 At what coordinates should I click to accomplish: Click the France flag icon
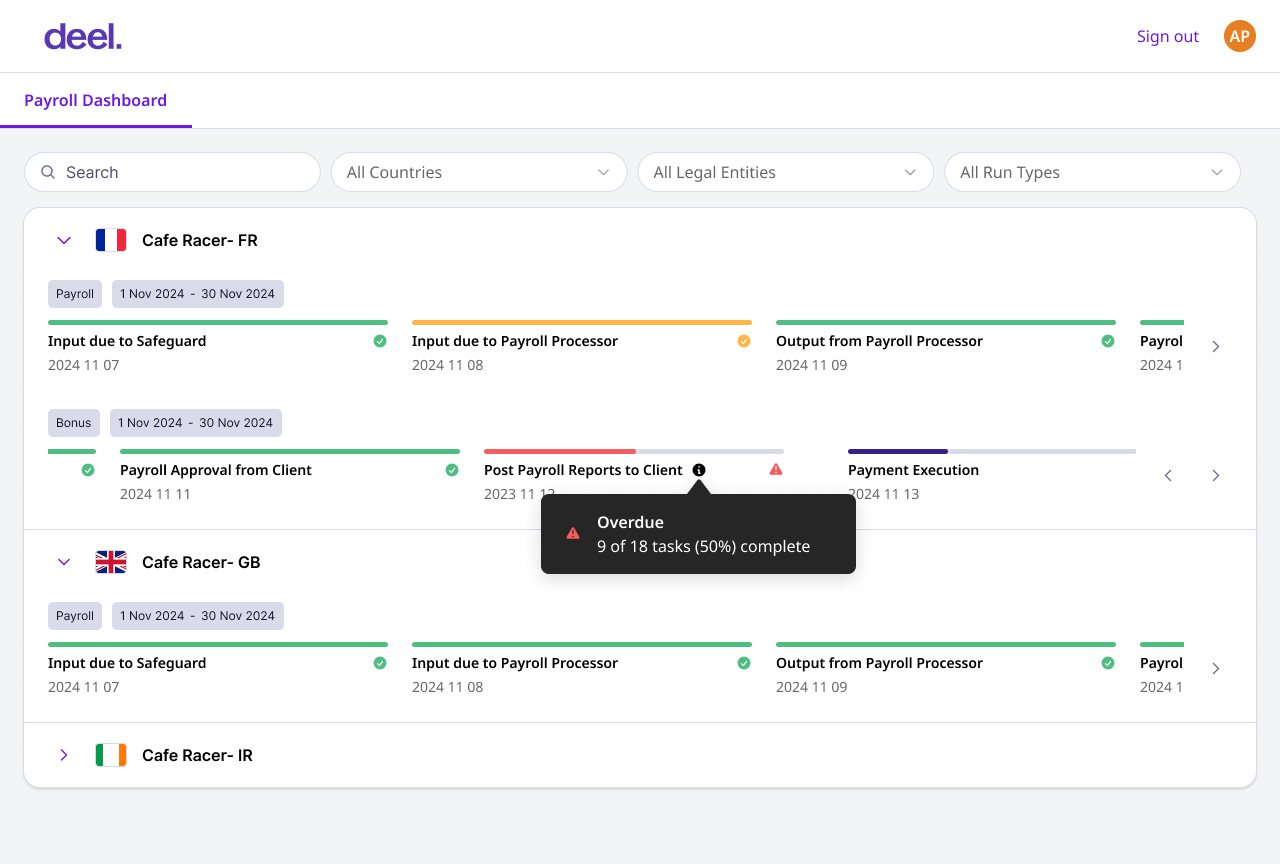pos(111,240)
